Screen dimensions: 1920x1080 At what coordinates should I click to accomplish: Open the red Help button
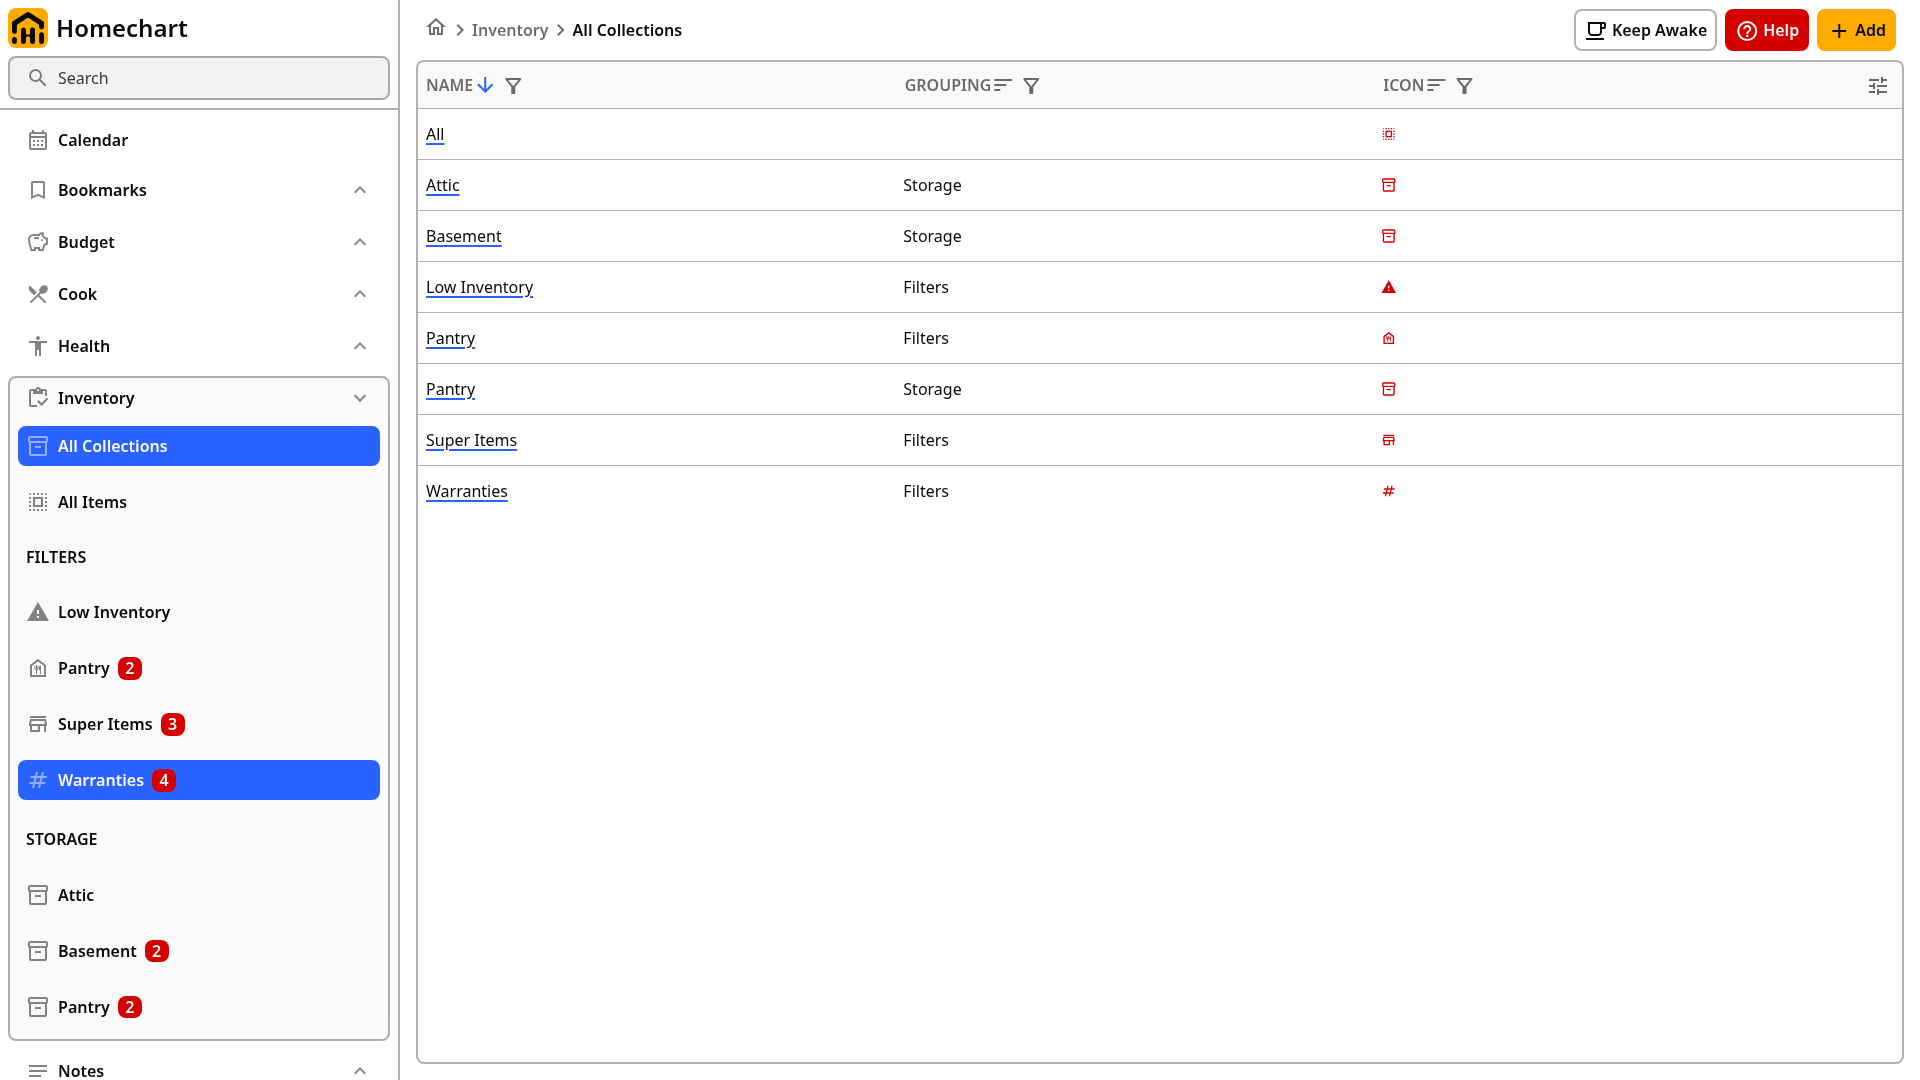(1766, 30)
